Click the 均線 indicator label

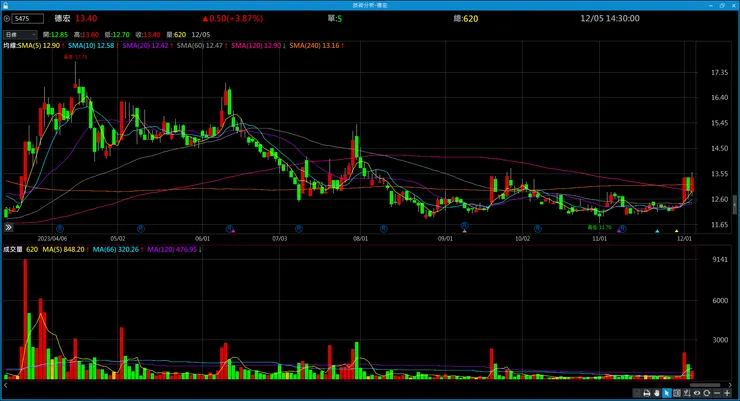[10, 45]
